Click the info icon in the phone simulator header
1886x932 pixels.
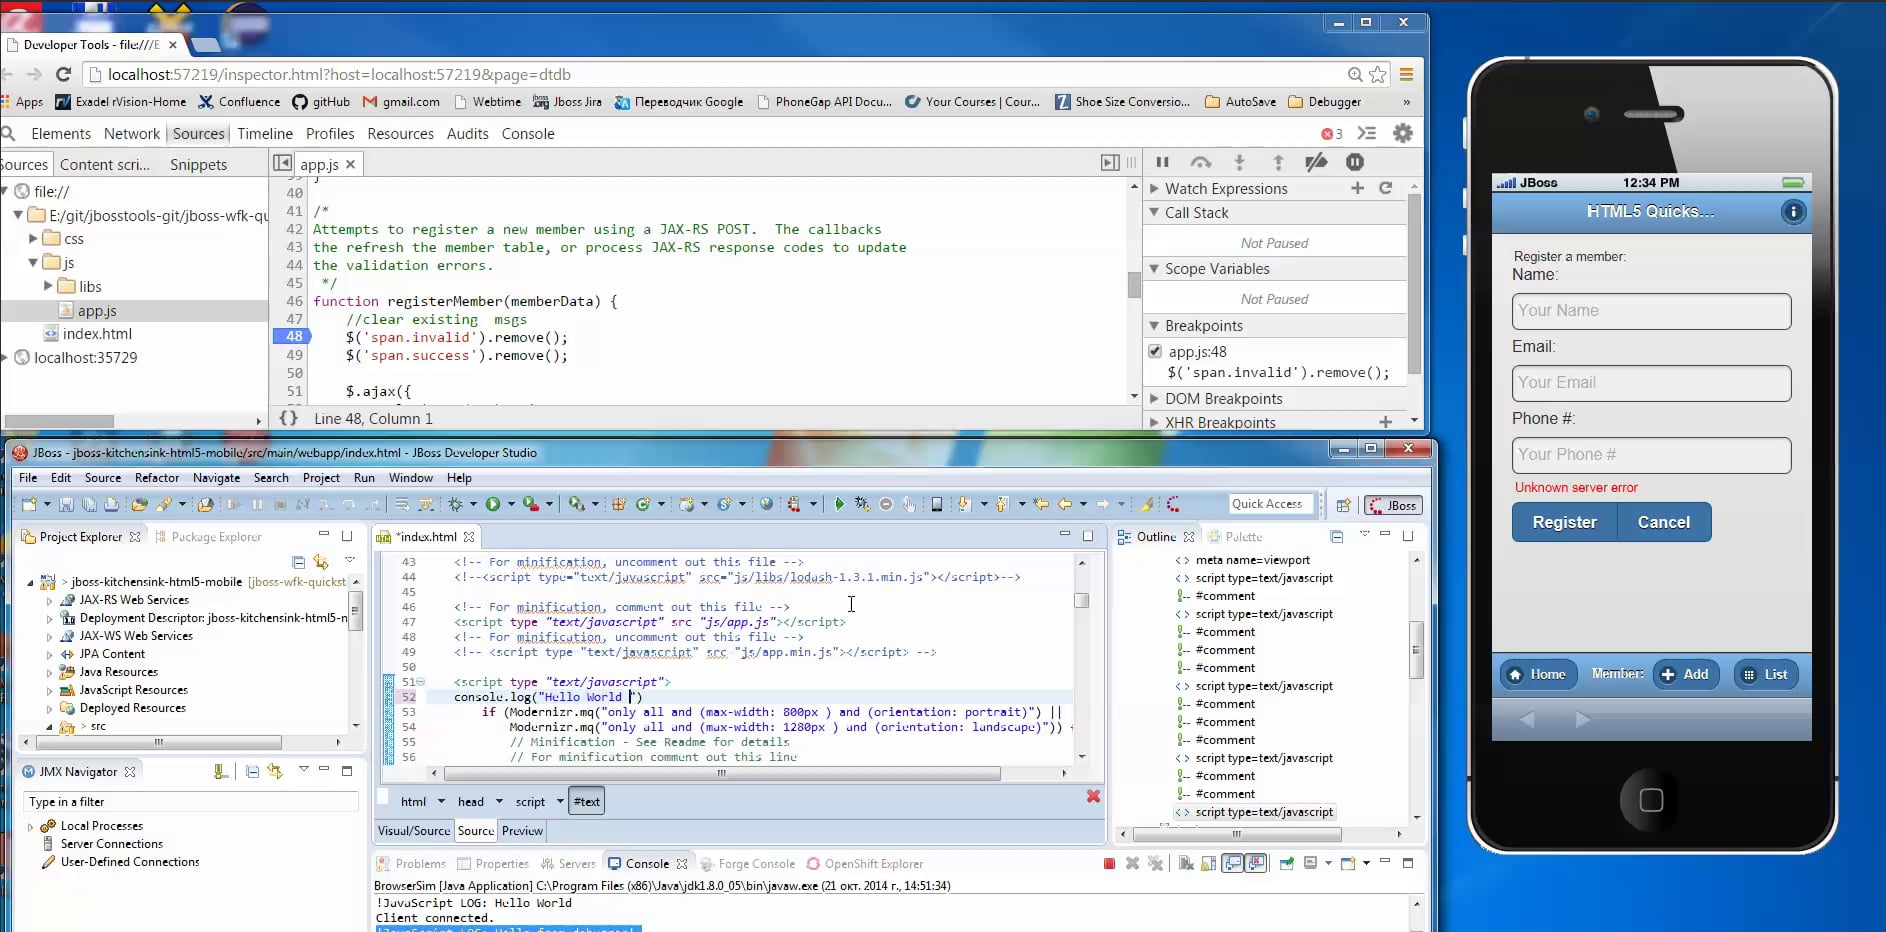click(1793, 212)
